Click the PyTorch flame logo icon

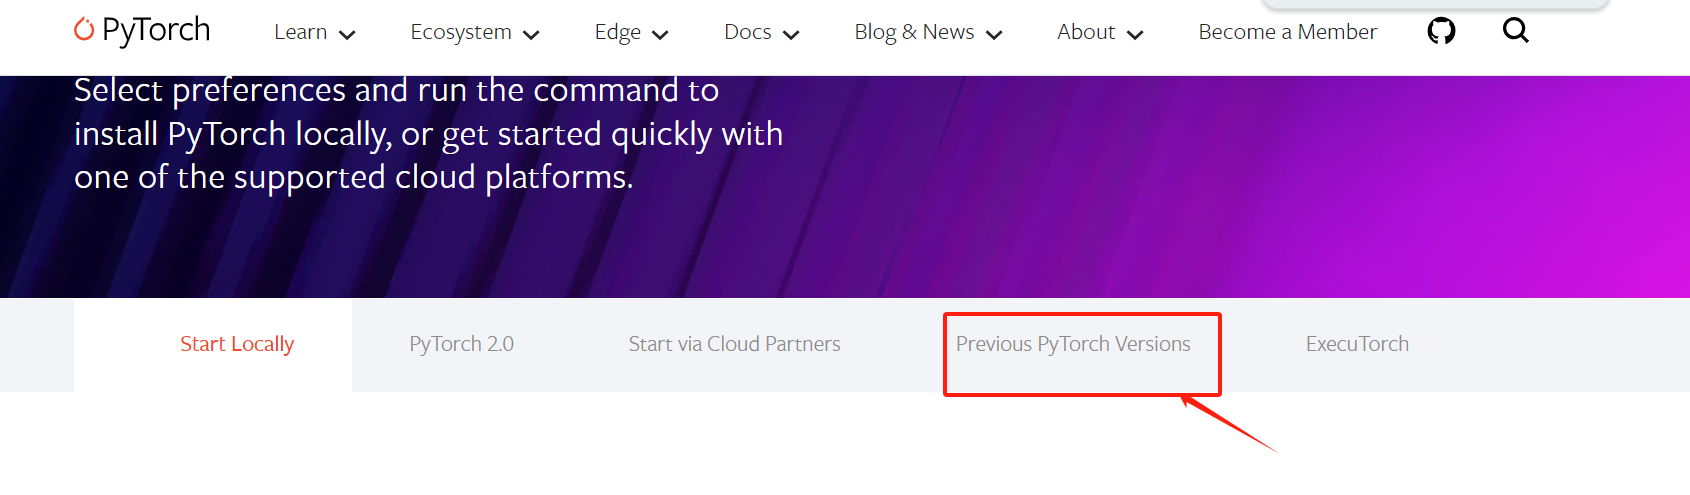[84, 30]
